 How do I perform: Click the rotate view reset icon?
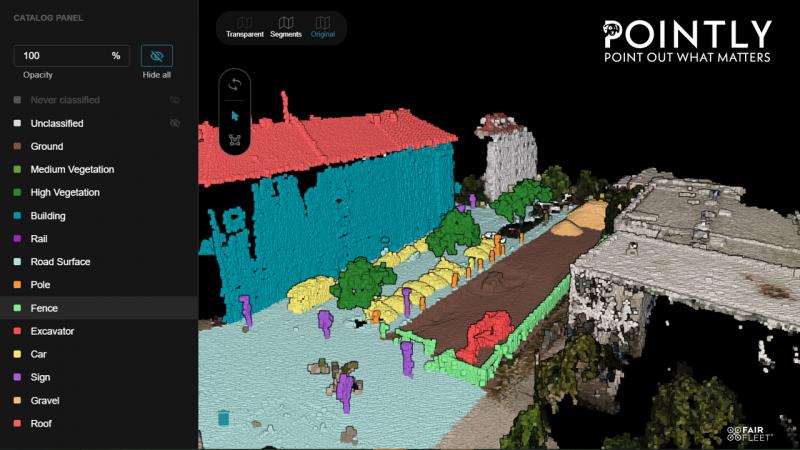(x=235, y=85)
